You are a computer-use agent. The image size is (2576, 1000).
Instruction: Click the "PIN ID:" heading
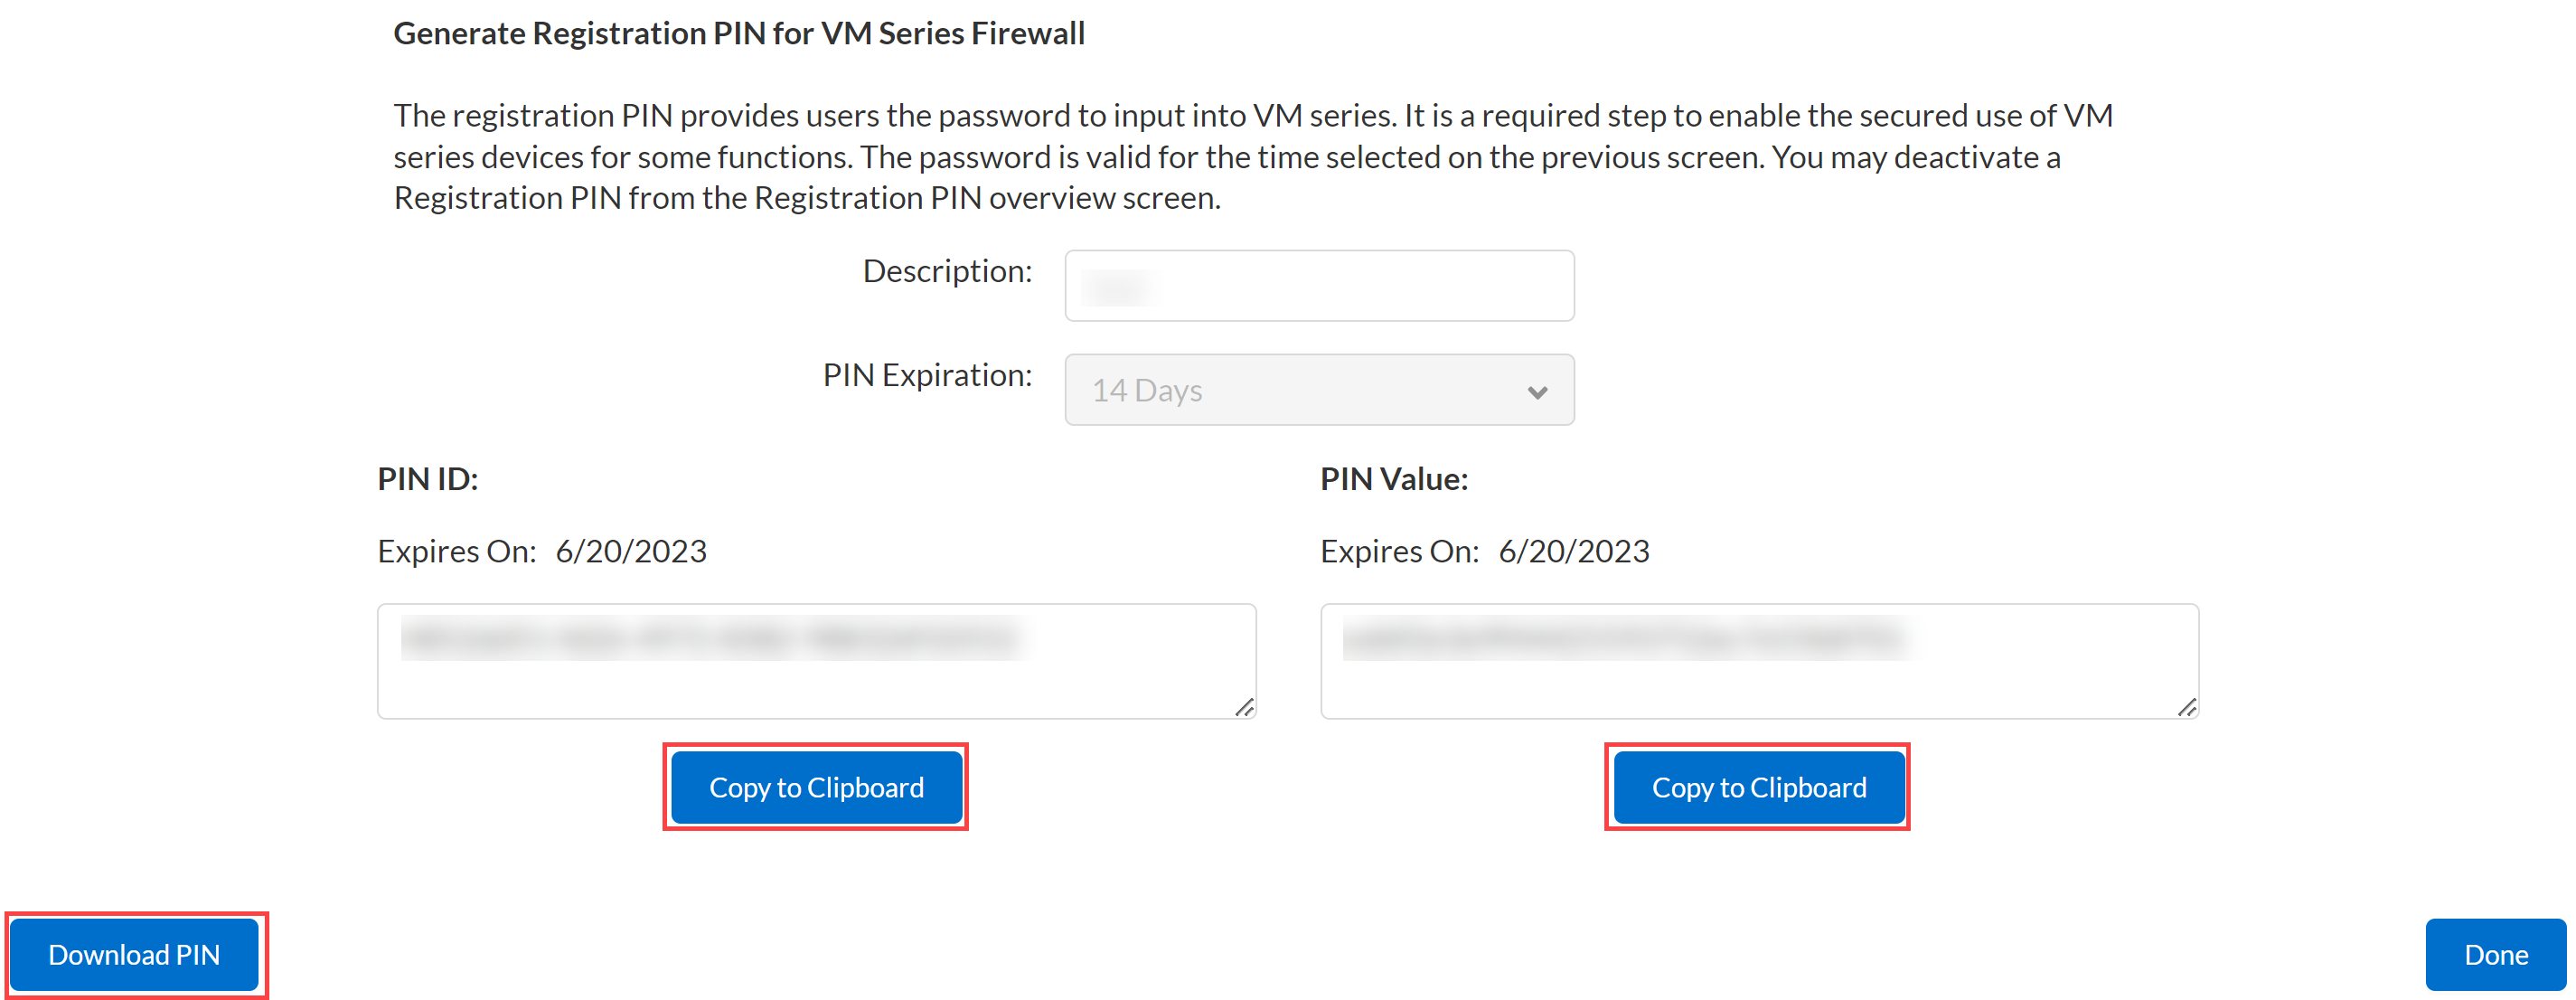[x=428, y=479]
